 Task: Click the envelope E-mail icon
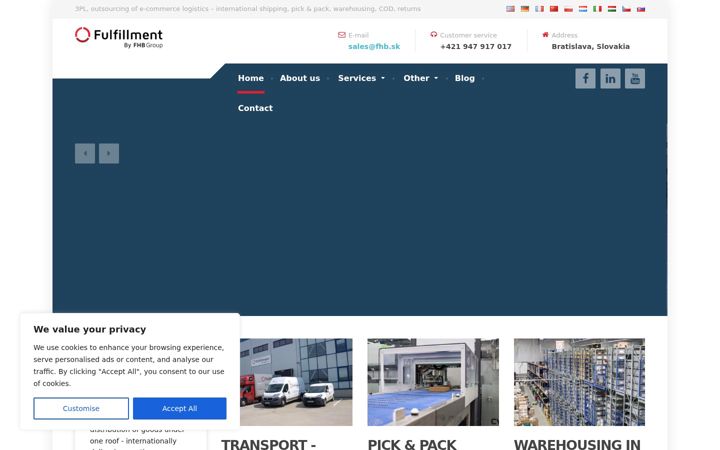pos(342,35)
